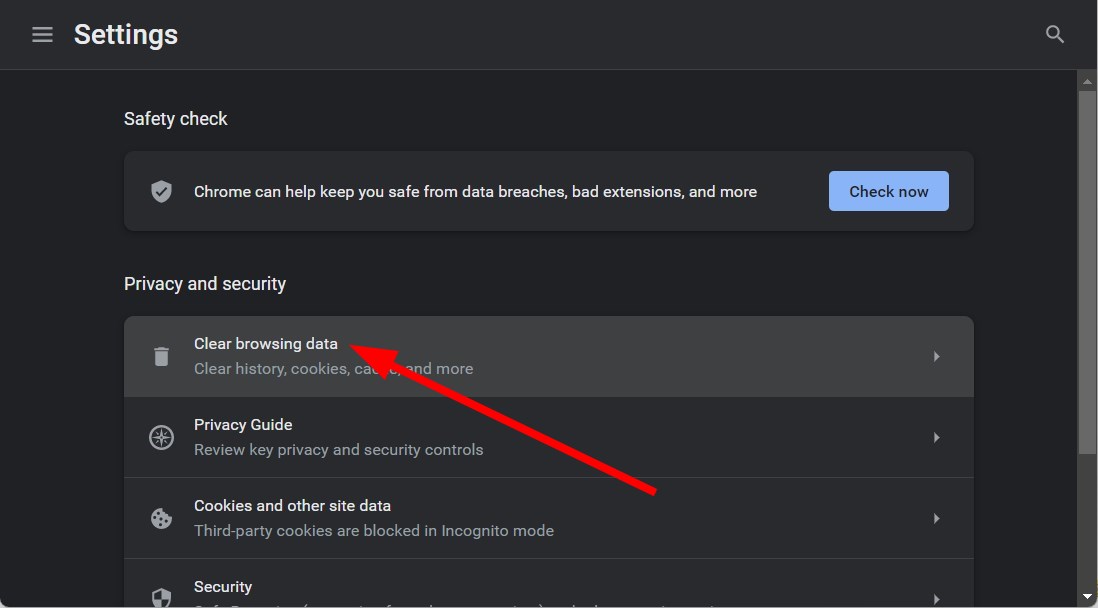Expand the Privacy Guide arrow
Screen dimensions: 1098x608
936,437
